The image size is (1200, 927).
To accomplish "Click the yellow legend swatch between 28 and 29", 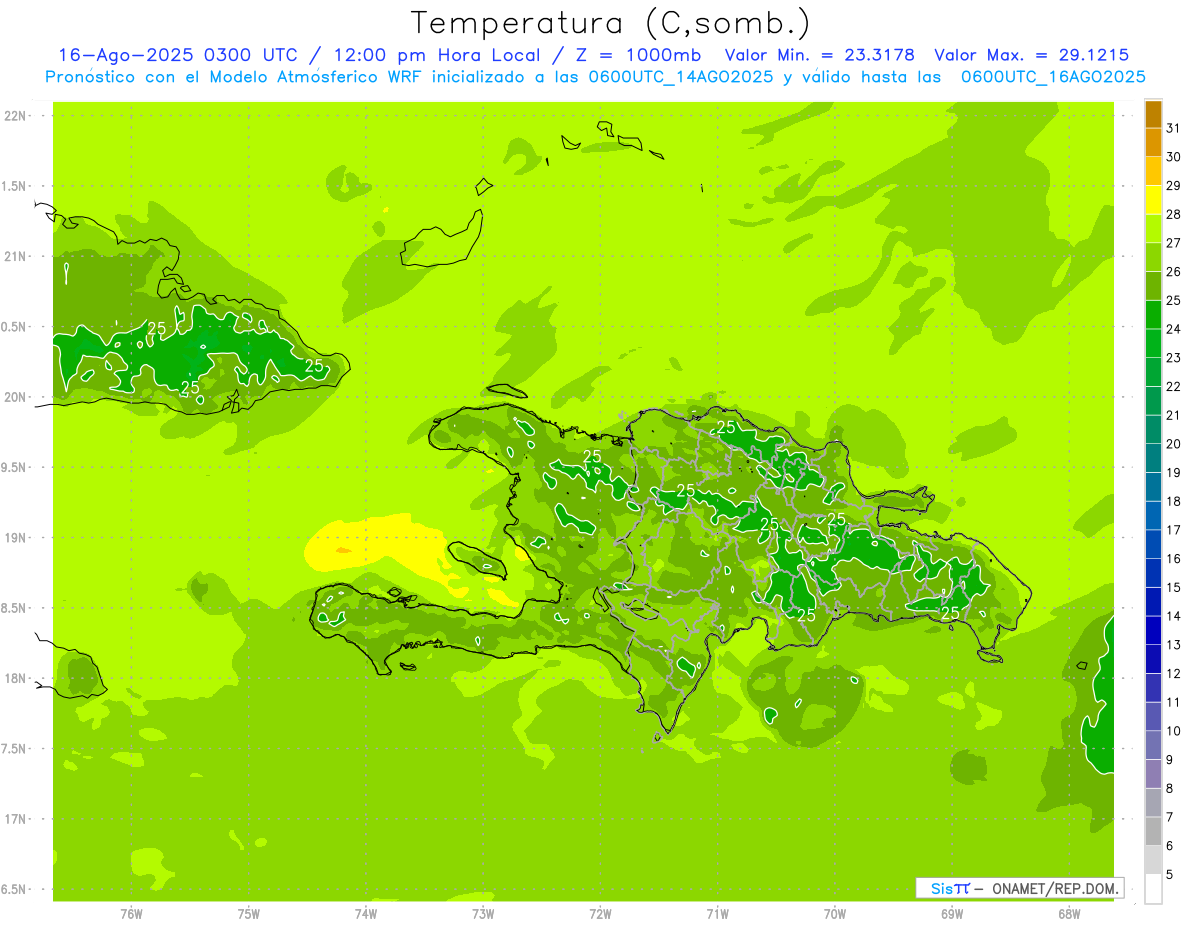I will [1153, 200].
